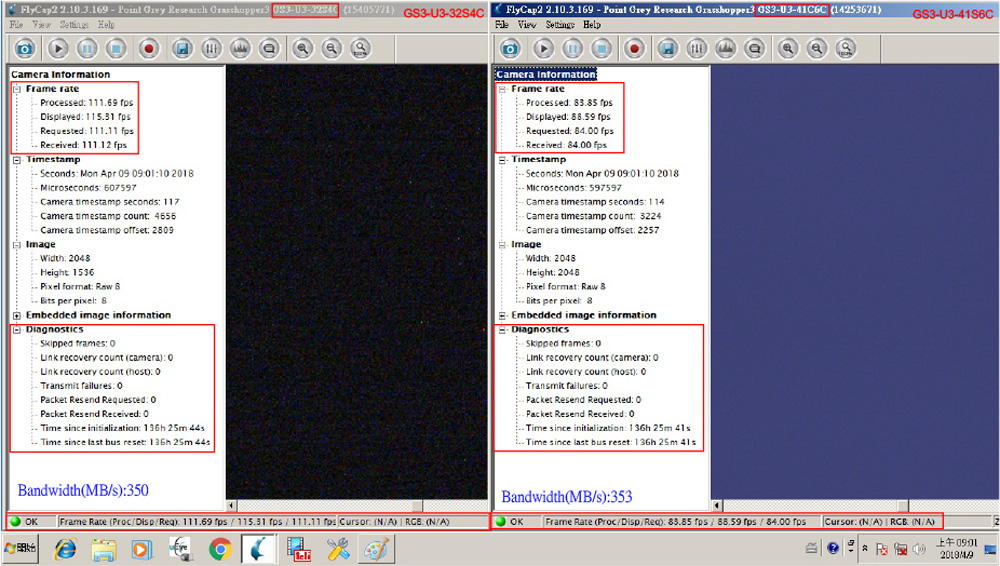
Task: Open camera control sliders dialog in GS3-U3-41C6C window
Action: pyautogui.click(x=695, y=47)
